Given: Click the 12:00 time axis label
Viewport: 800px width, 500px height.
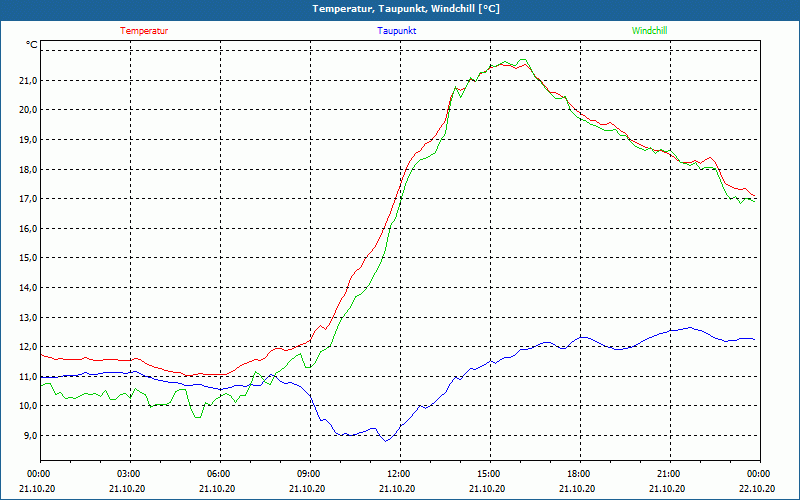Looking at the screenshot, I should point(401,473).
